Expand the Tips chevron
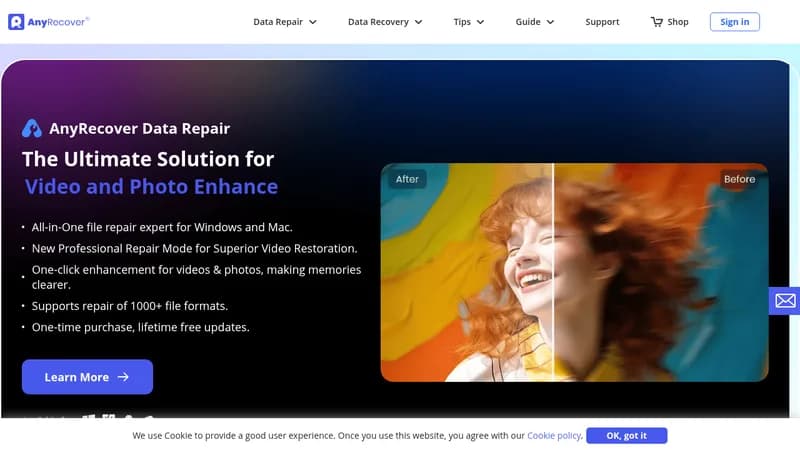 (x=480, y=22)
